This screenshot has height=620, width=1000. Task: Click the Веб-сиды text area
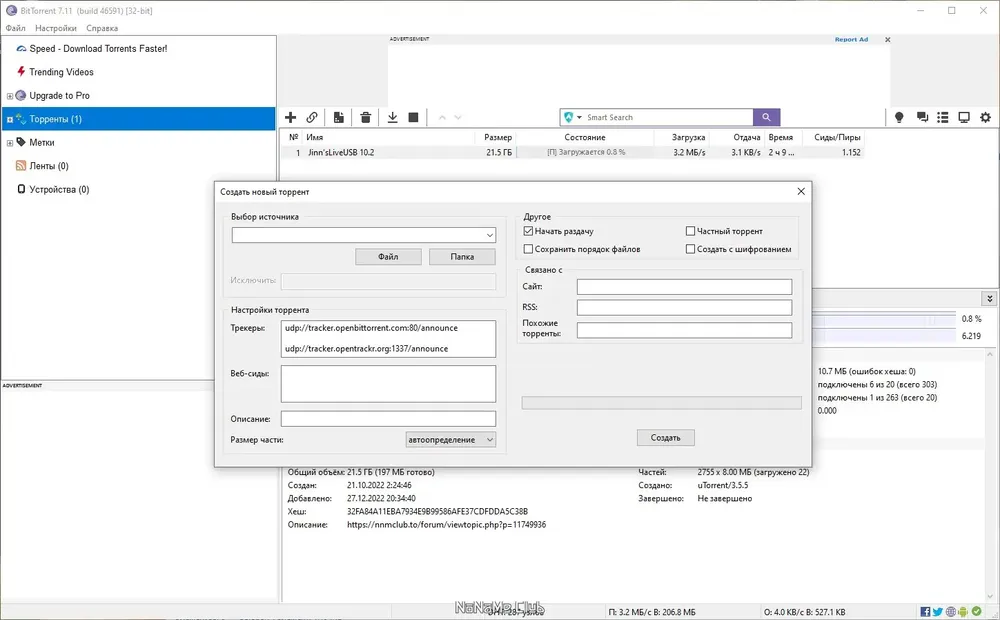388,383
